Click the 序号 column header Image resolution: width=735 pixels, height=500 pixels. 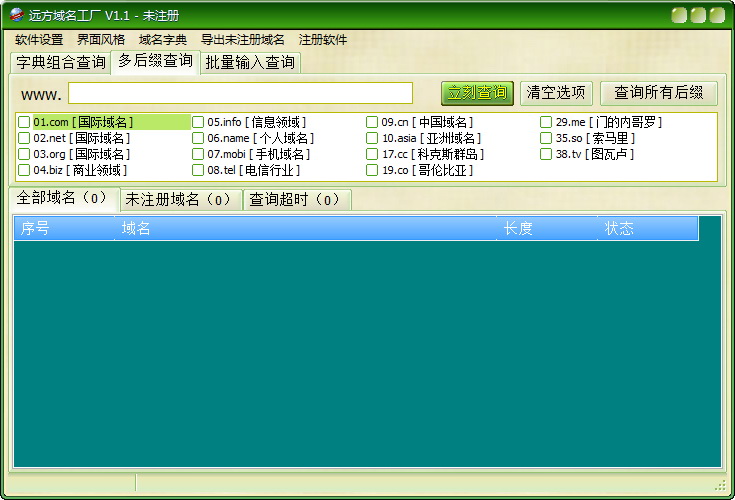tap(64, 229)
